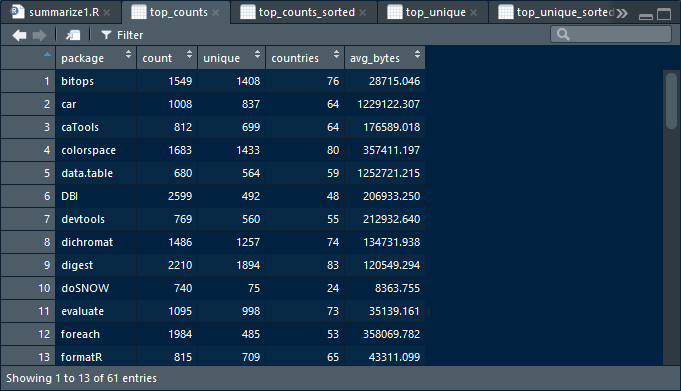681x391 pixels.
Task: Click count value 1549 for bitops
Action: 180,81
